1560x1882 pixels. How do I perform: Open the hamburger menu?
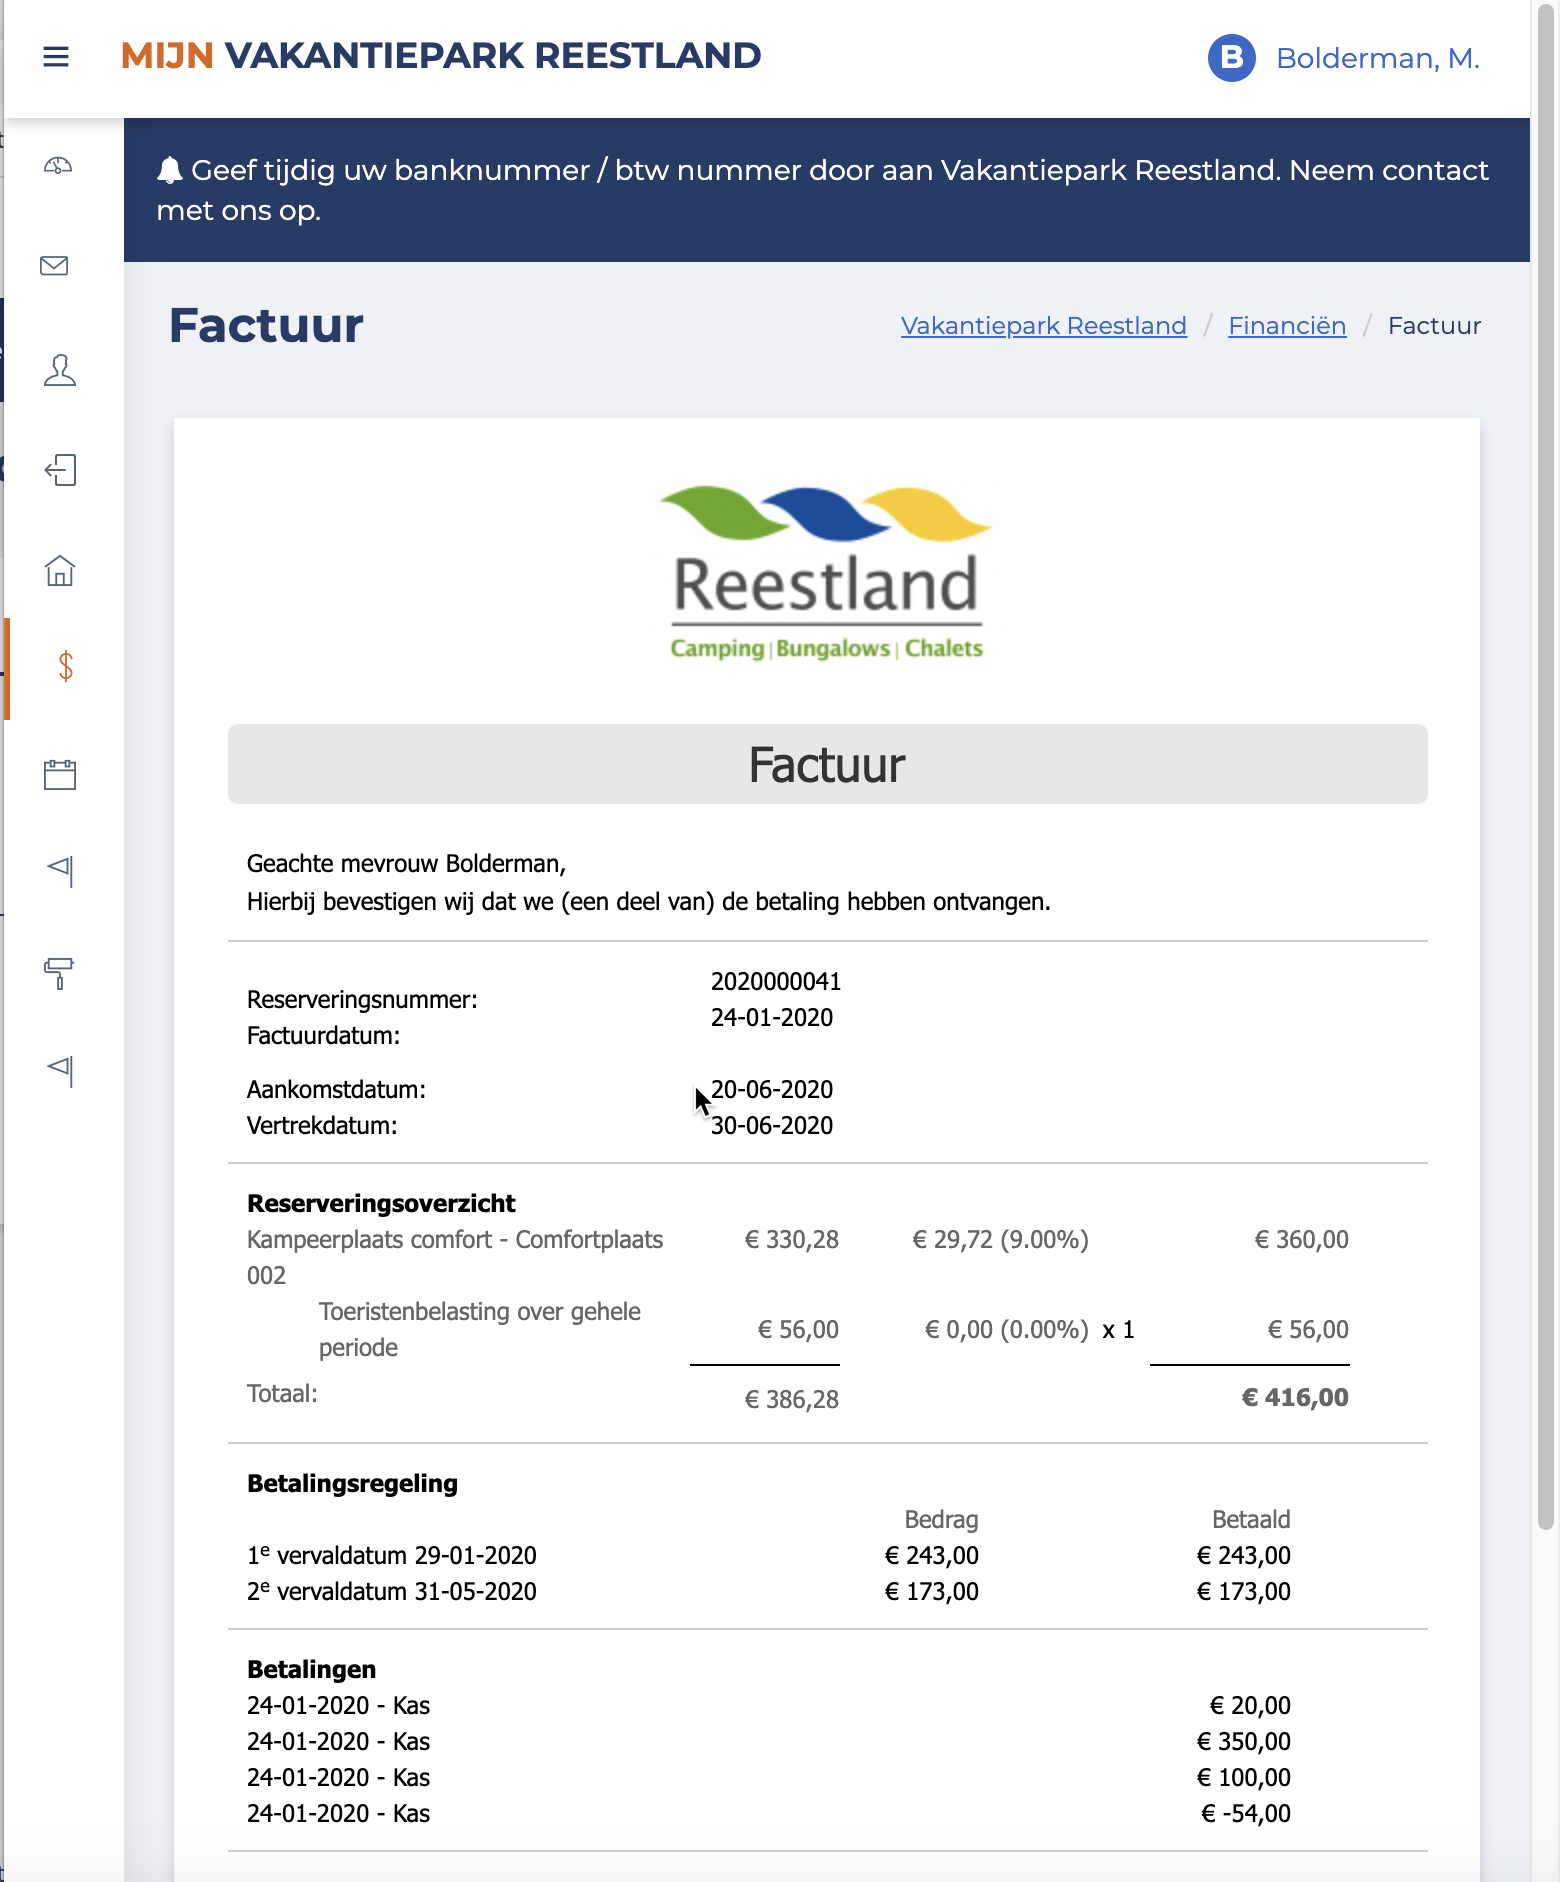coord(56,57)
